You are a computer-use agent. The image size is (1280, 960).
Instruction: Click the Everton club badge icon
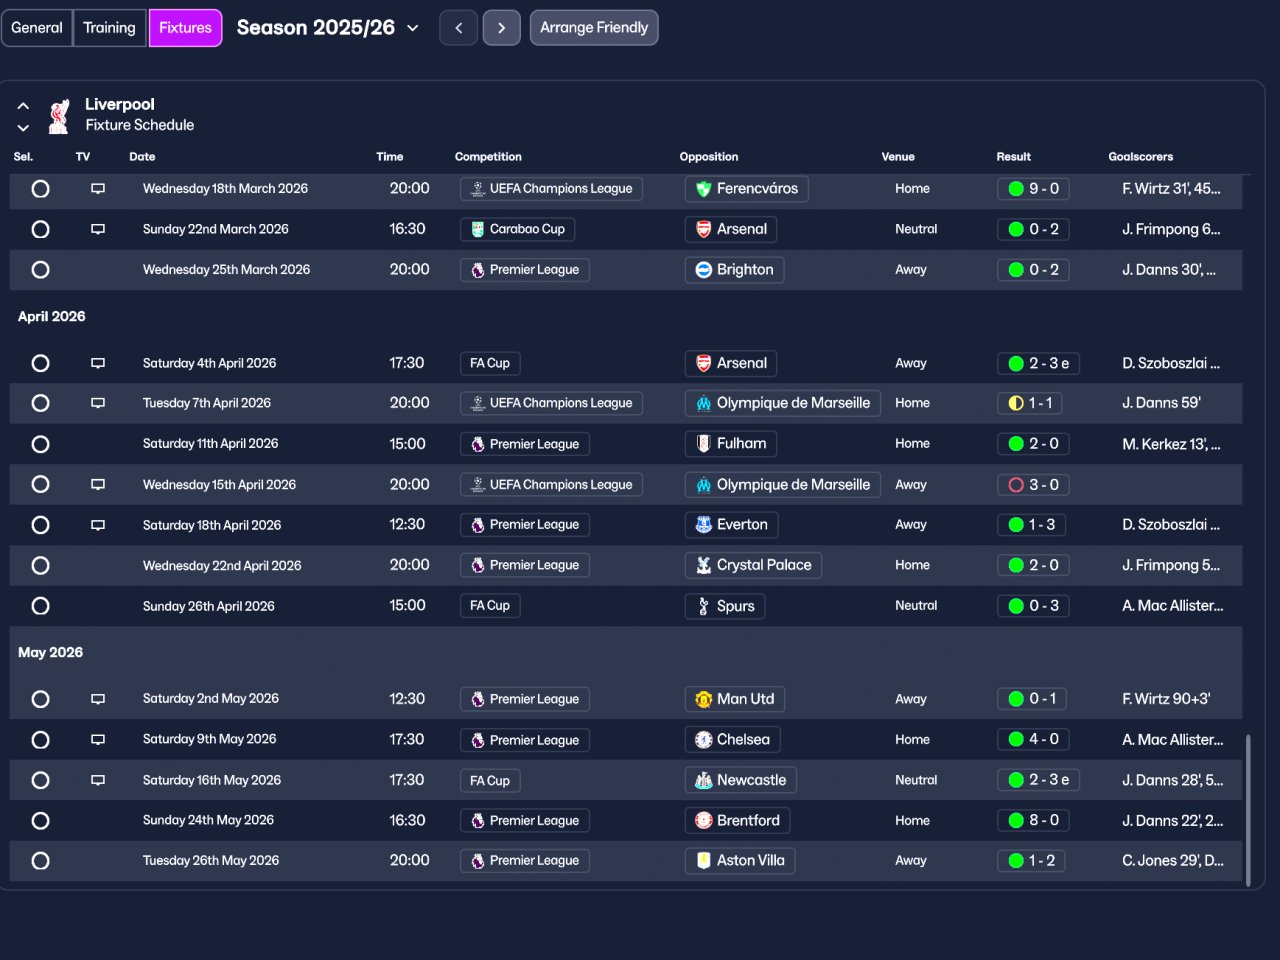704,525
